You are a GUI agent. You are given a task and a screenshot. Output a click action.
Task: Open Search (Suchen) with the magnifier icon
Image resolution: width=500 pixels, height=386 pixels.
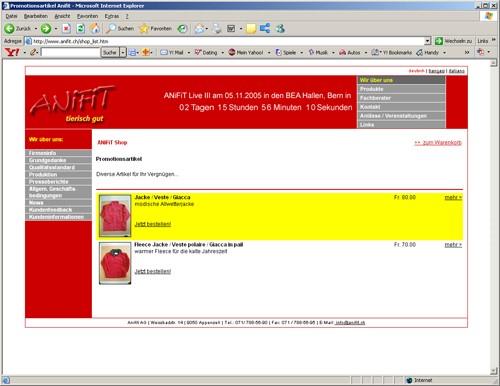(x=110, y=29)
